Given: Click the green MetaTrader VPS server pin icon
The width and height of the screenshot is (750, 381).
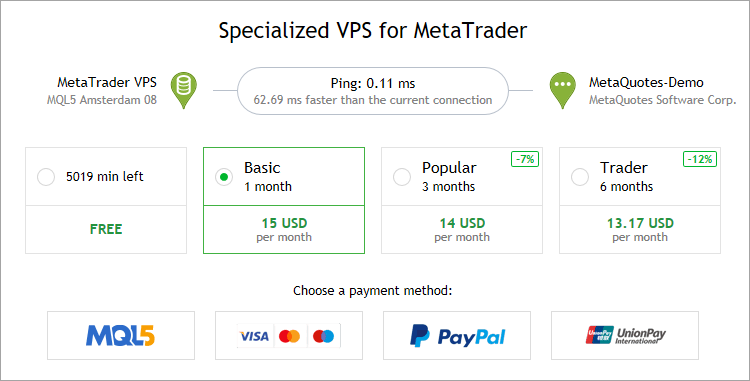Looking at the screenshot, I should click(184, 90).
